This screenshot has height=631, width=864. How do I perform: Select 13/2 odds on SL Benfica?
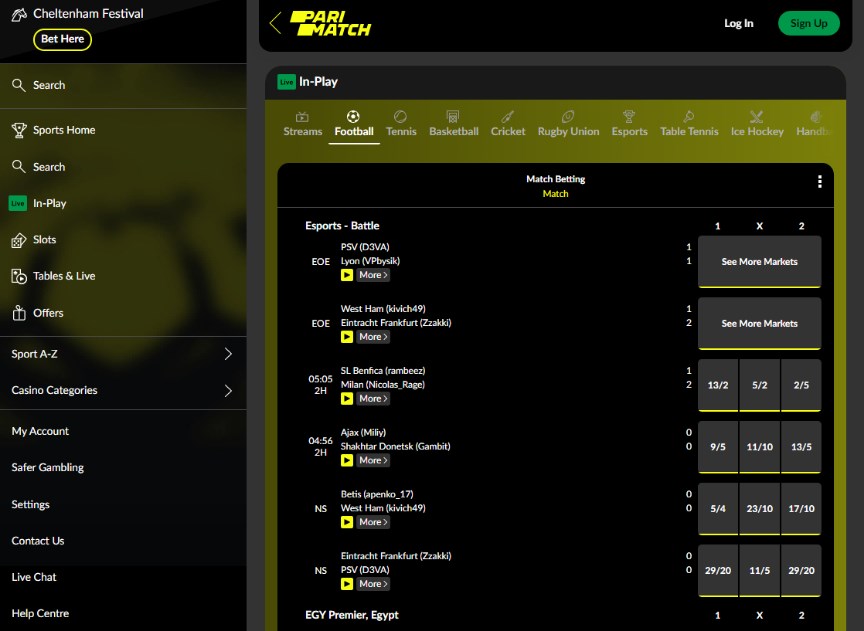pyautogui.click(x=717, y=385)
